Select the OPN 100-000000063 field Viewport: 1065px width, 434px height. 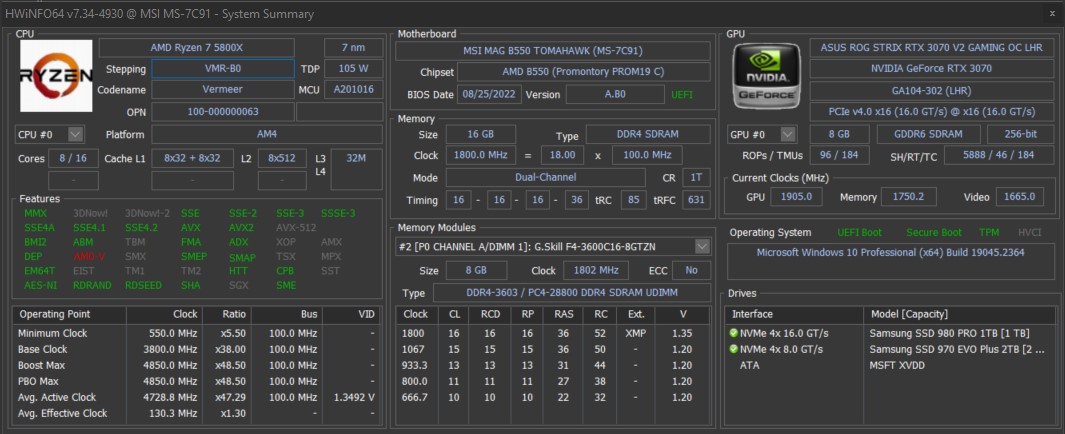pos(223,111)
